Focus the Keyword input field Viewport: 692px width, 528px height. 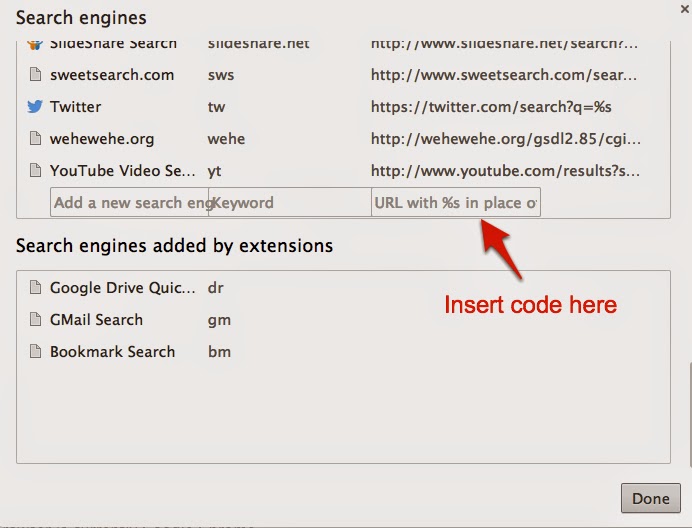pos(290,202)
